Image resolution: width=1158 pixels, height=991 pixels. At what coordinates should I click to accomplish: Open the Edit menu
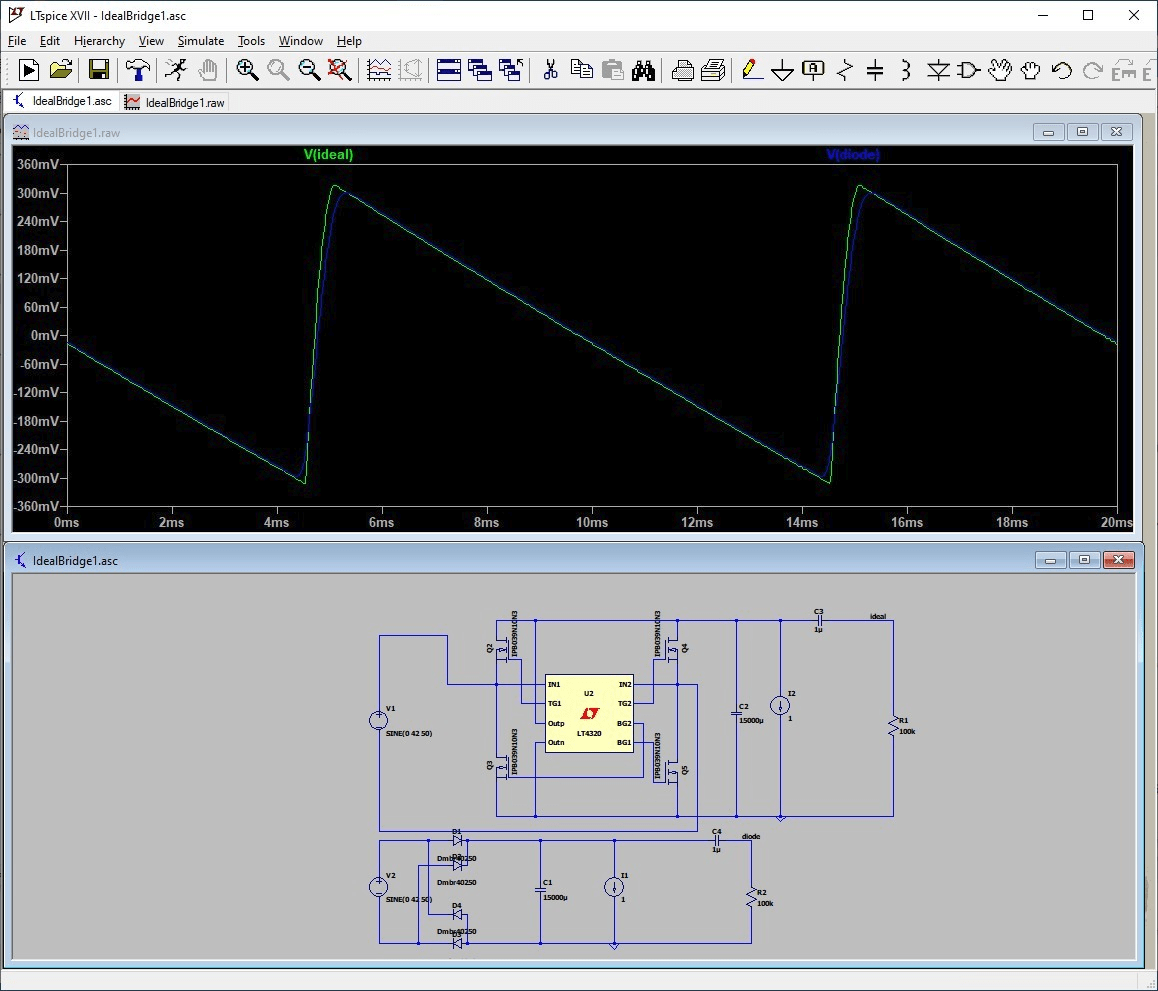pyautogui.click(x=49, y=41)
